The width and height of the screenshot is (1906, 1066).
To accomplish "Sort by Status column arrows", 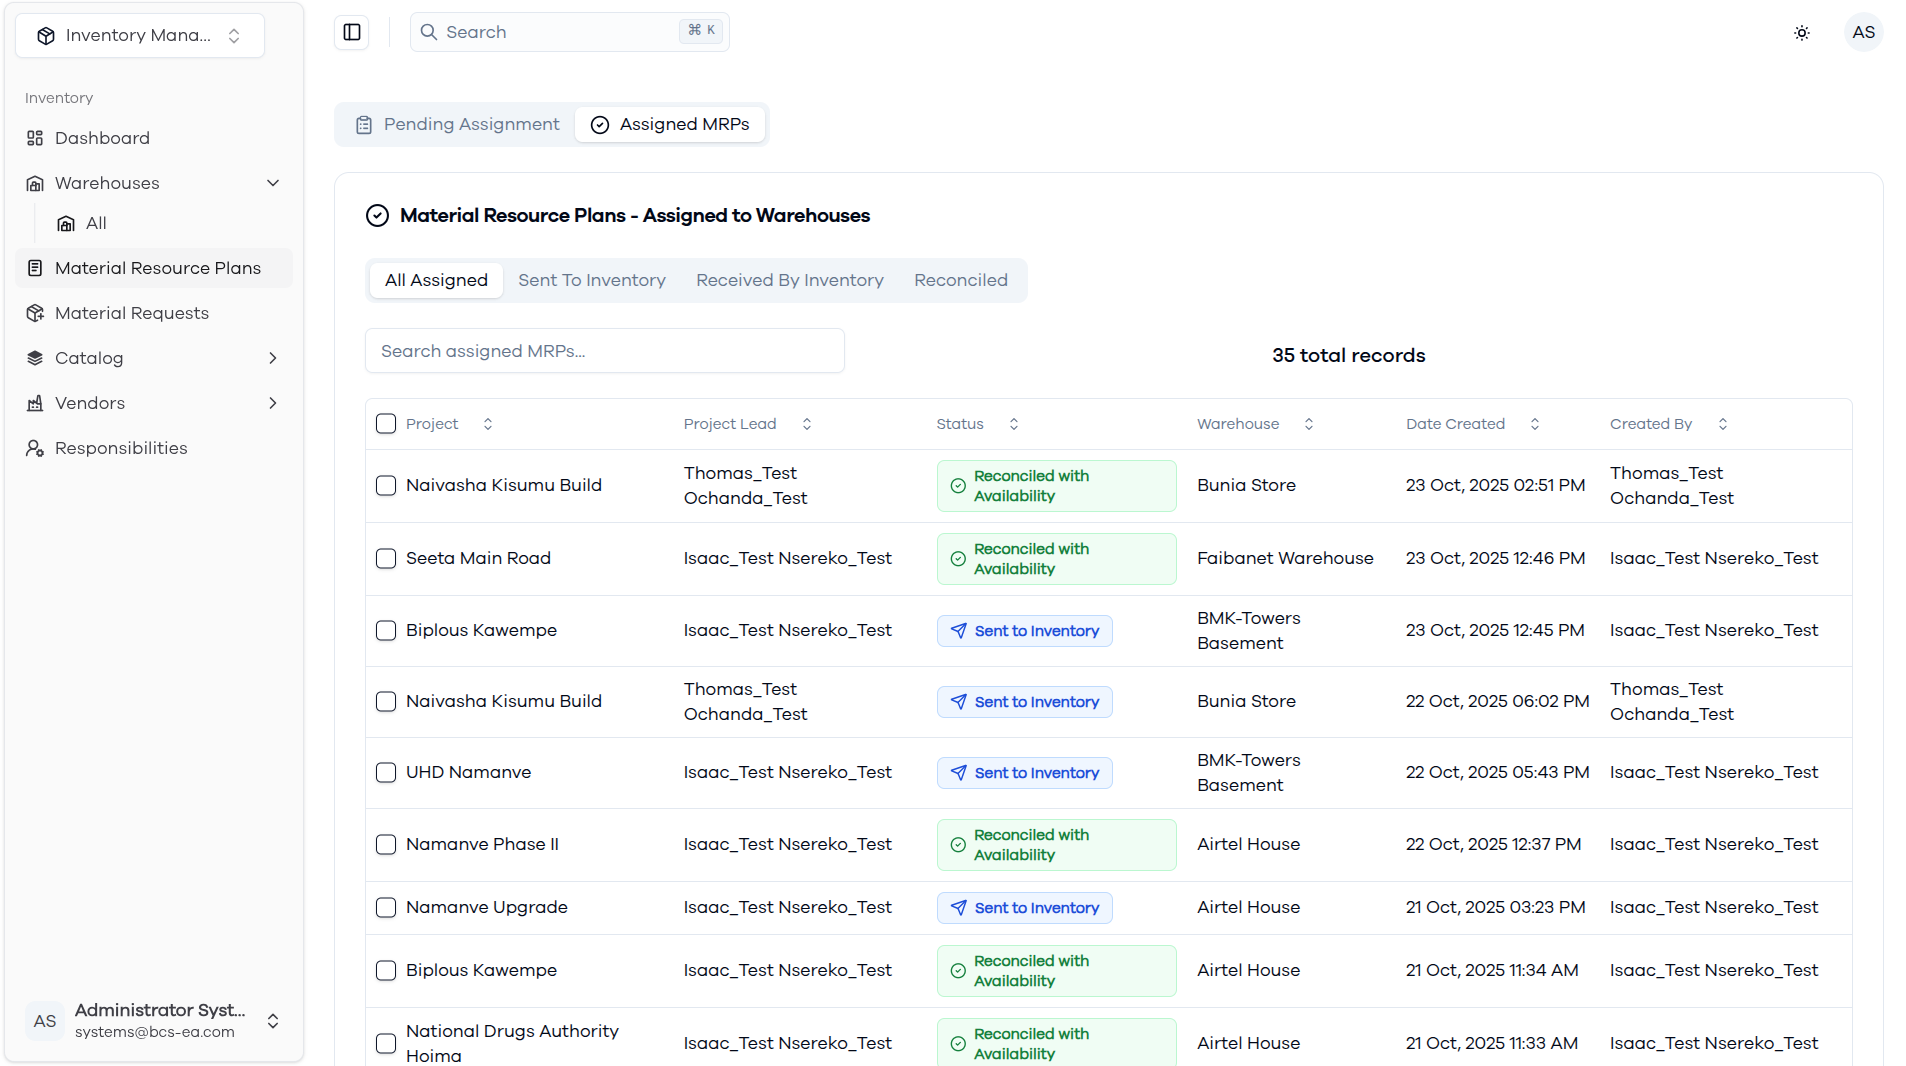I will (1013, 424).
